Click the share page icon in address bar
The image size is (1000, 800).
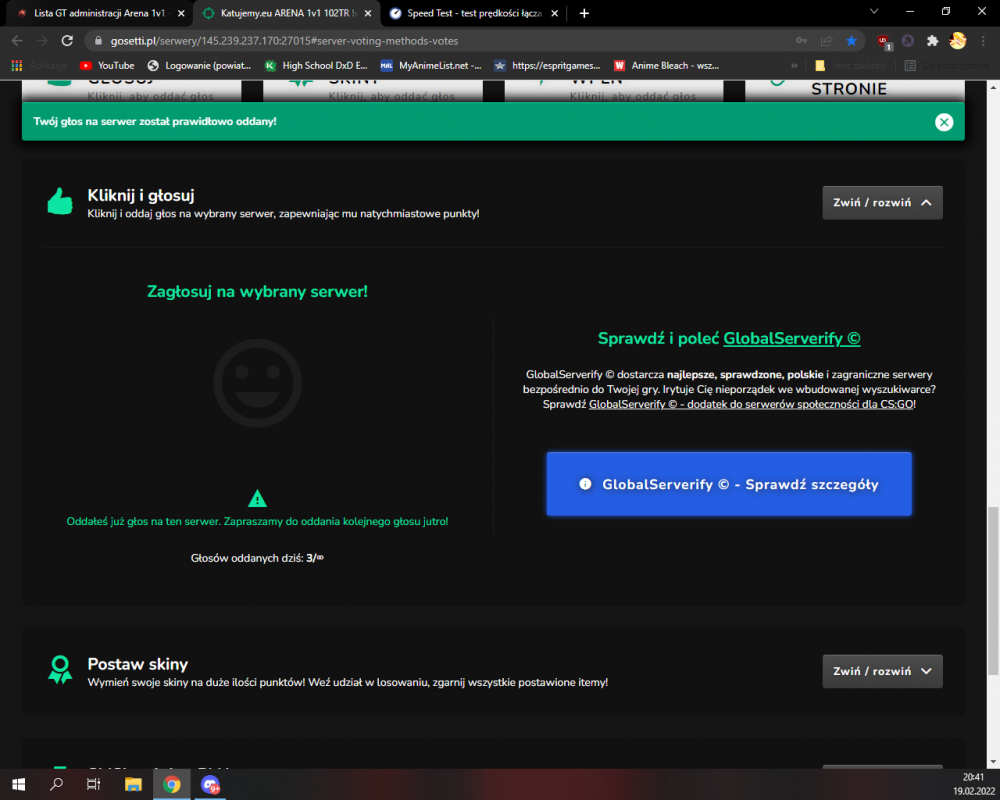[x=827, y=41]
